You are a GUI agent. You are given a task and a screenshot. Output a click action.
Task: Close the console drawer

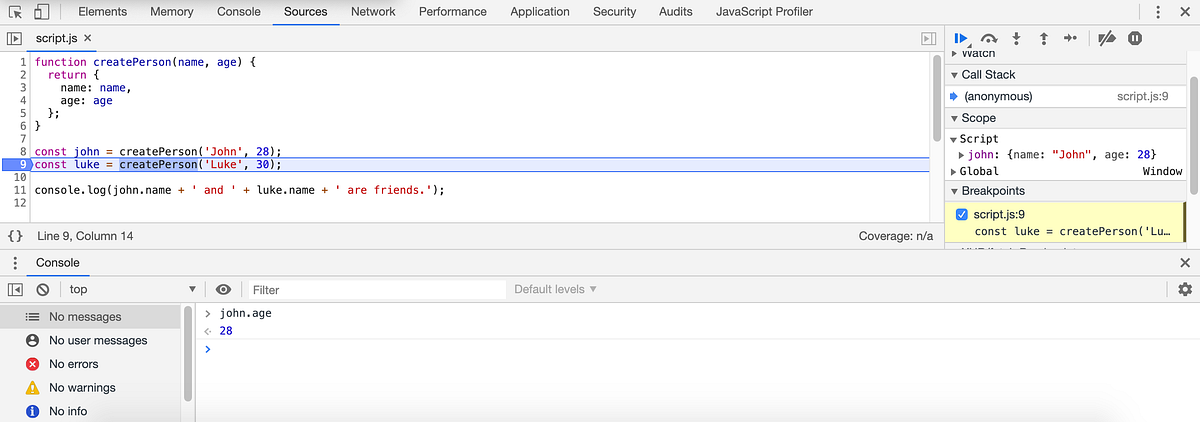click(x=1185, y=263)
